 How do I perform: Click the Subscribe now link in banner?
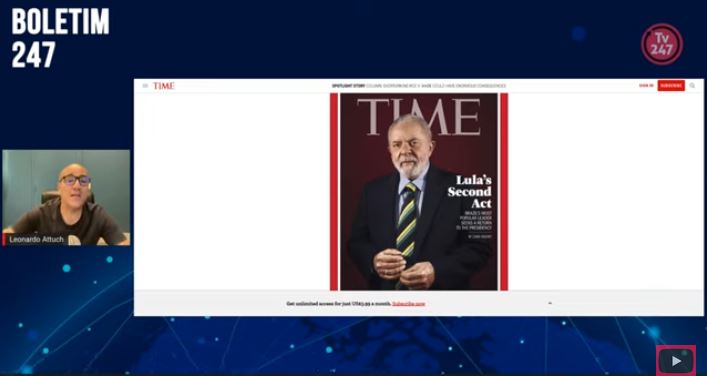tap(409, 304)
